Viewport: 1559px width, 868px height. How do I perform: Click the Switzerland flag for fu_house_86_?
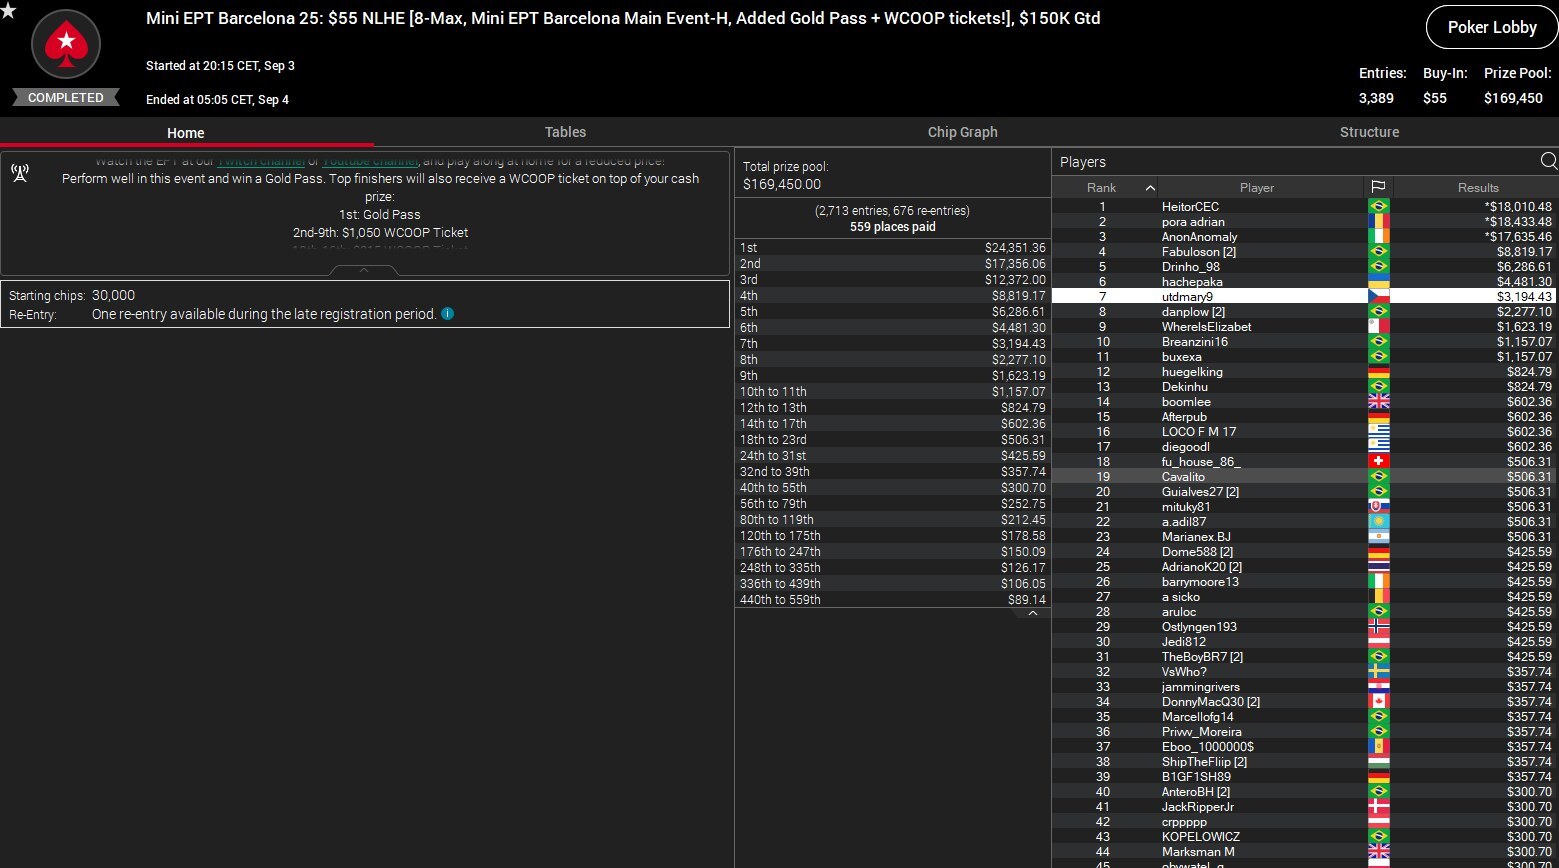pyautogui.click(x=1379, y=461)
